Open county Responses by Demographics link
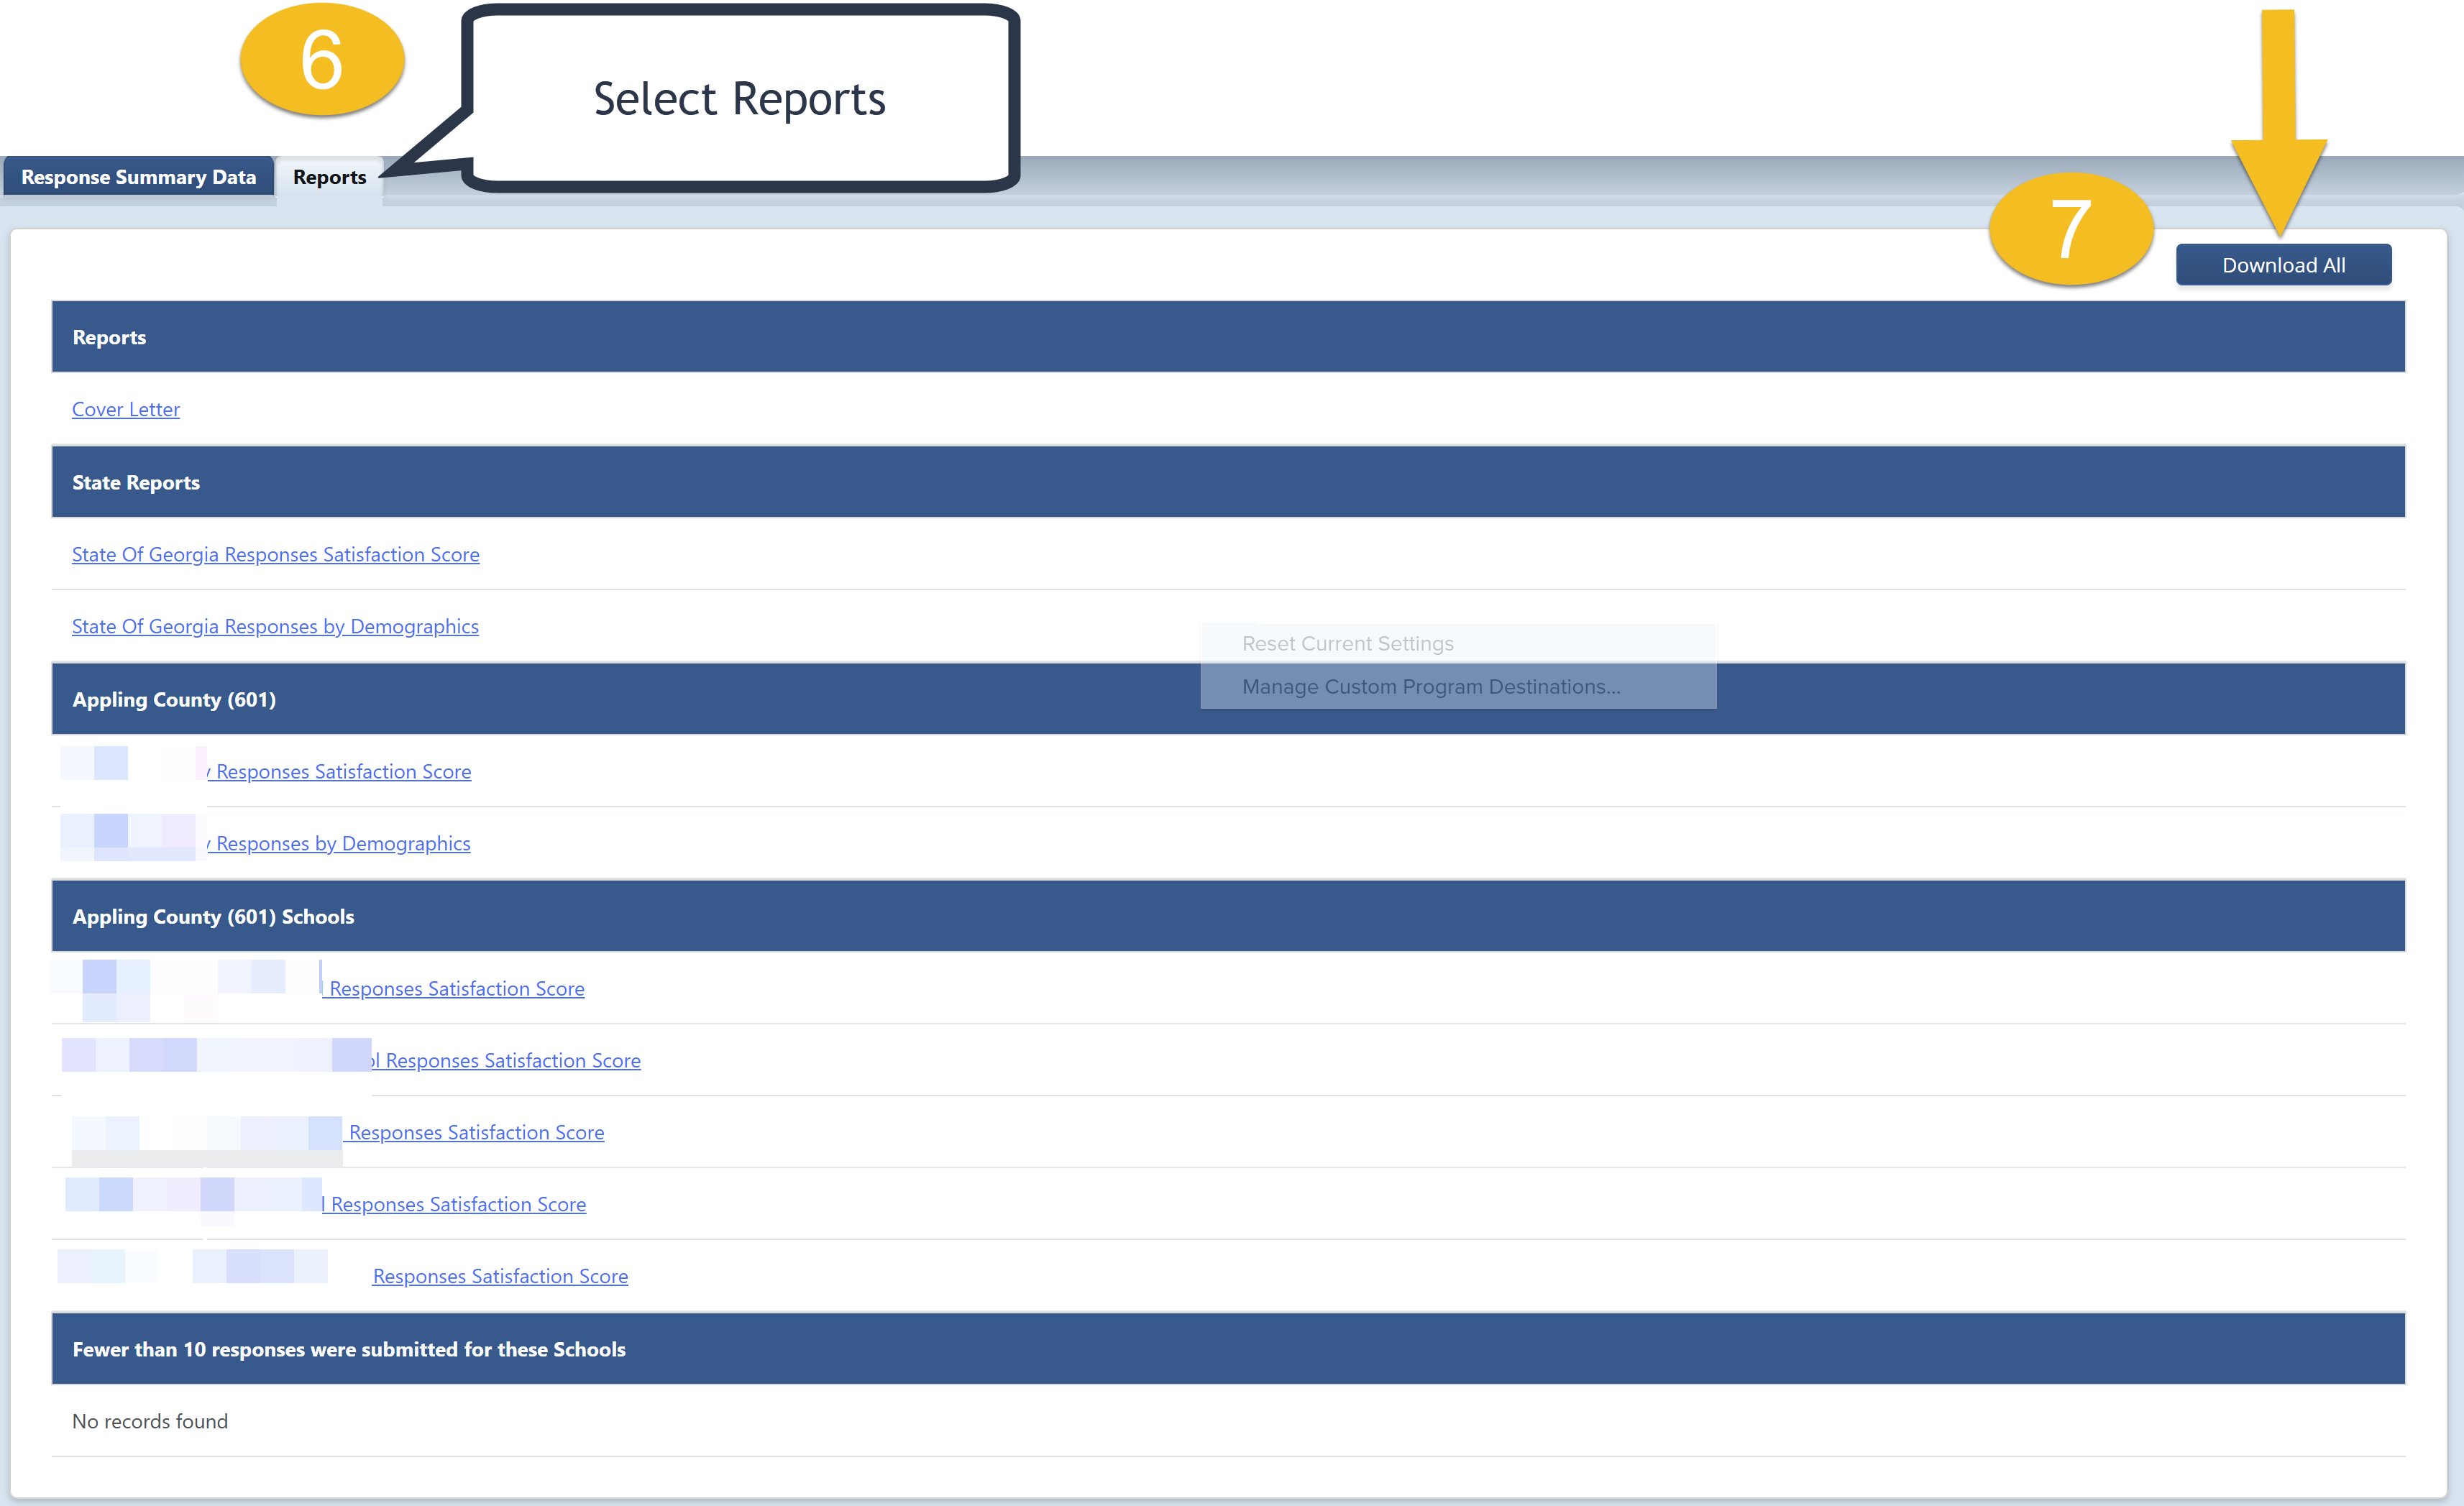Image resolution: width=2464 pixels, height=1506 pixels. tap(343, 843)
